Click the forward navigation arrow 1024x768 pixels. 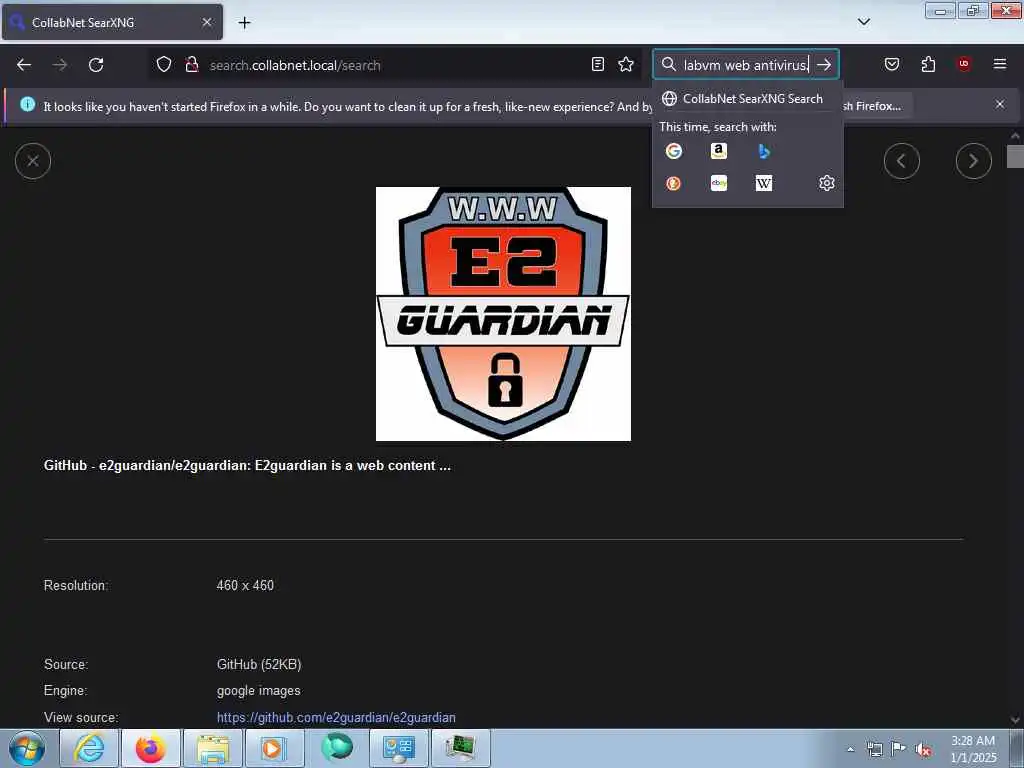(x=60, y=65)
